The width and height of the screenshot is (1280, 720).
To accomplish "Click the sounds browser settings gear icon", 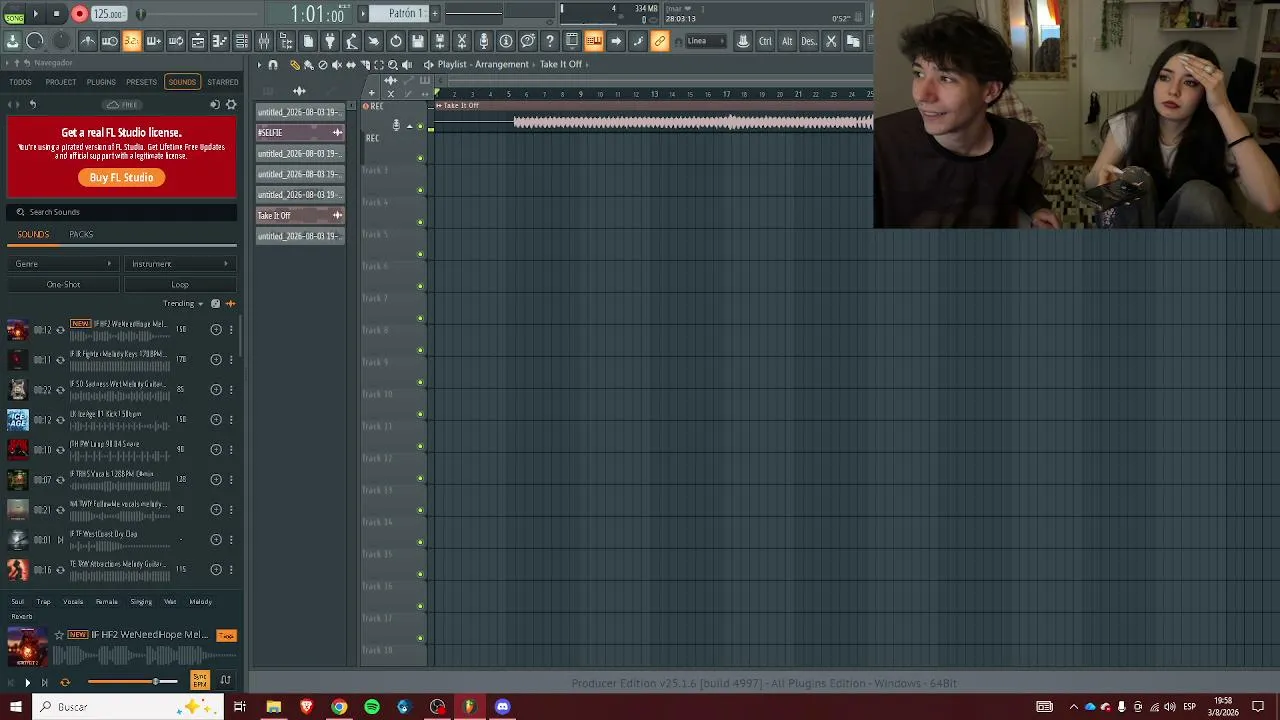I will click(x=231, y=105).
